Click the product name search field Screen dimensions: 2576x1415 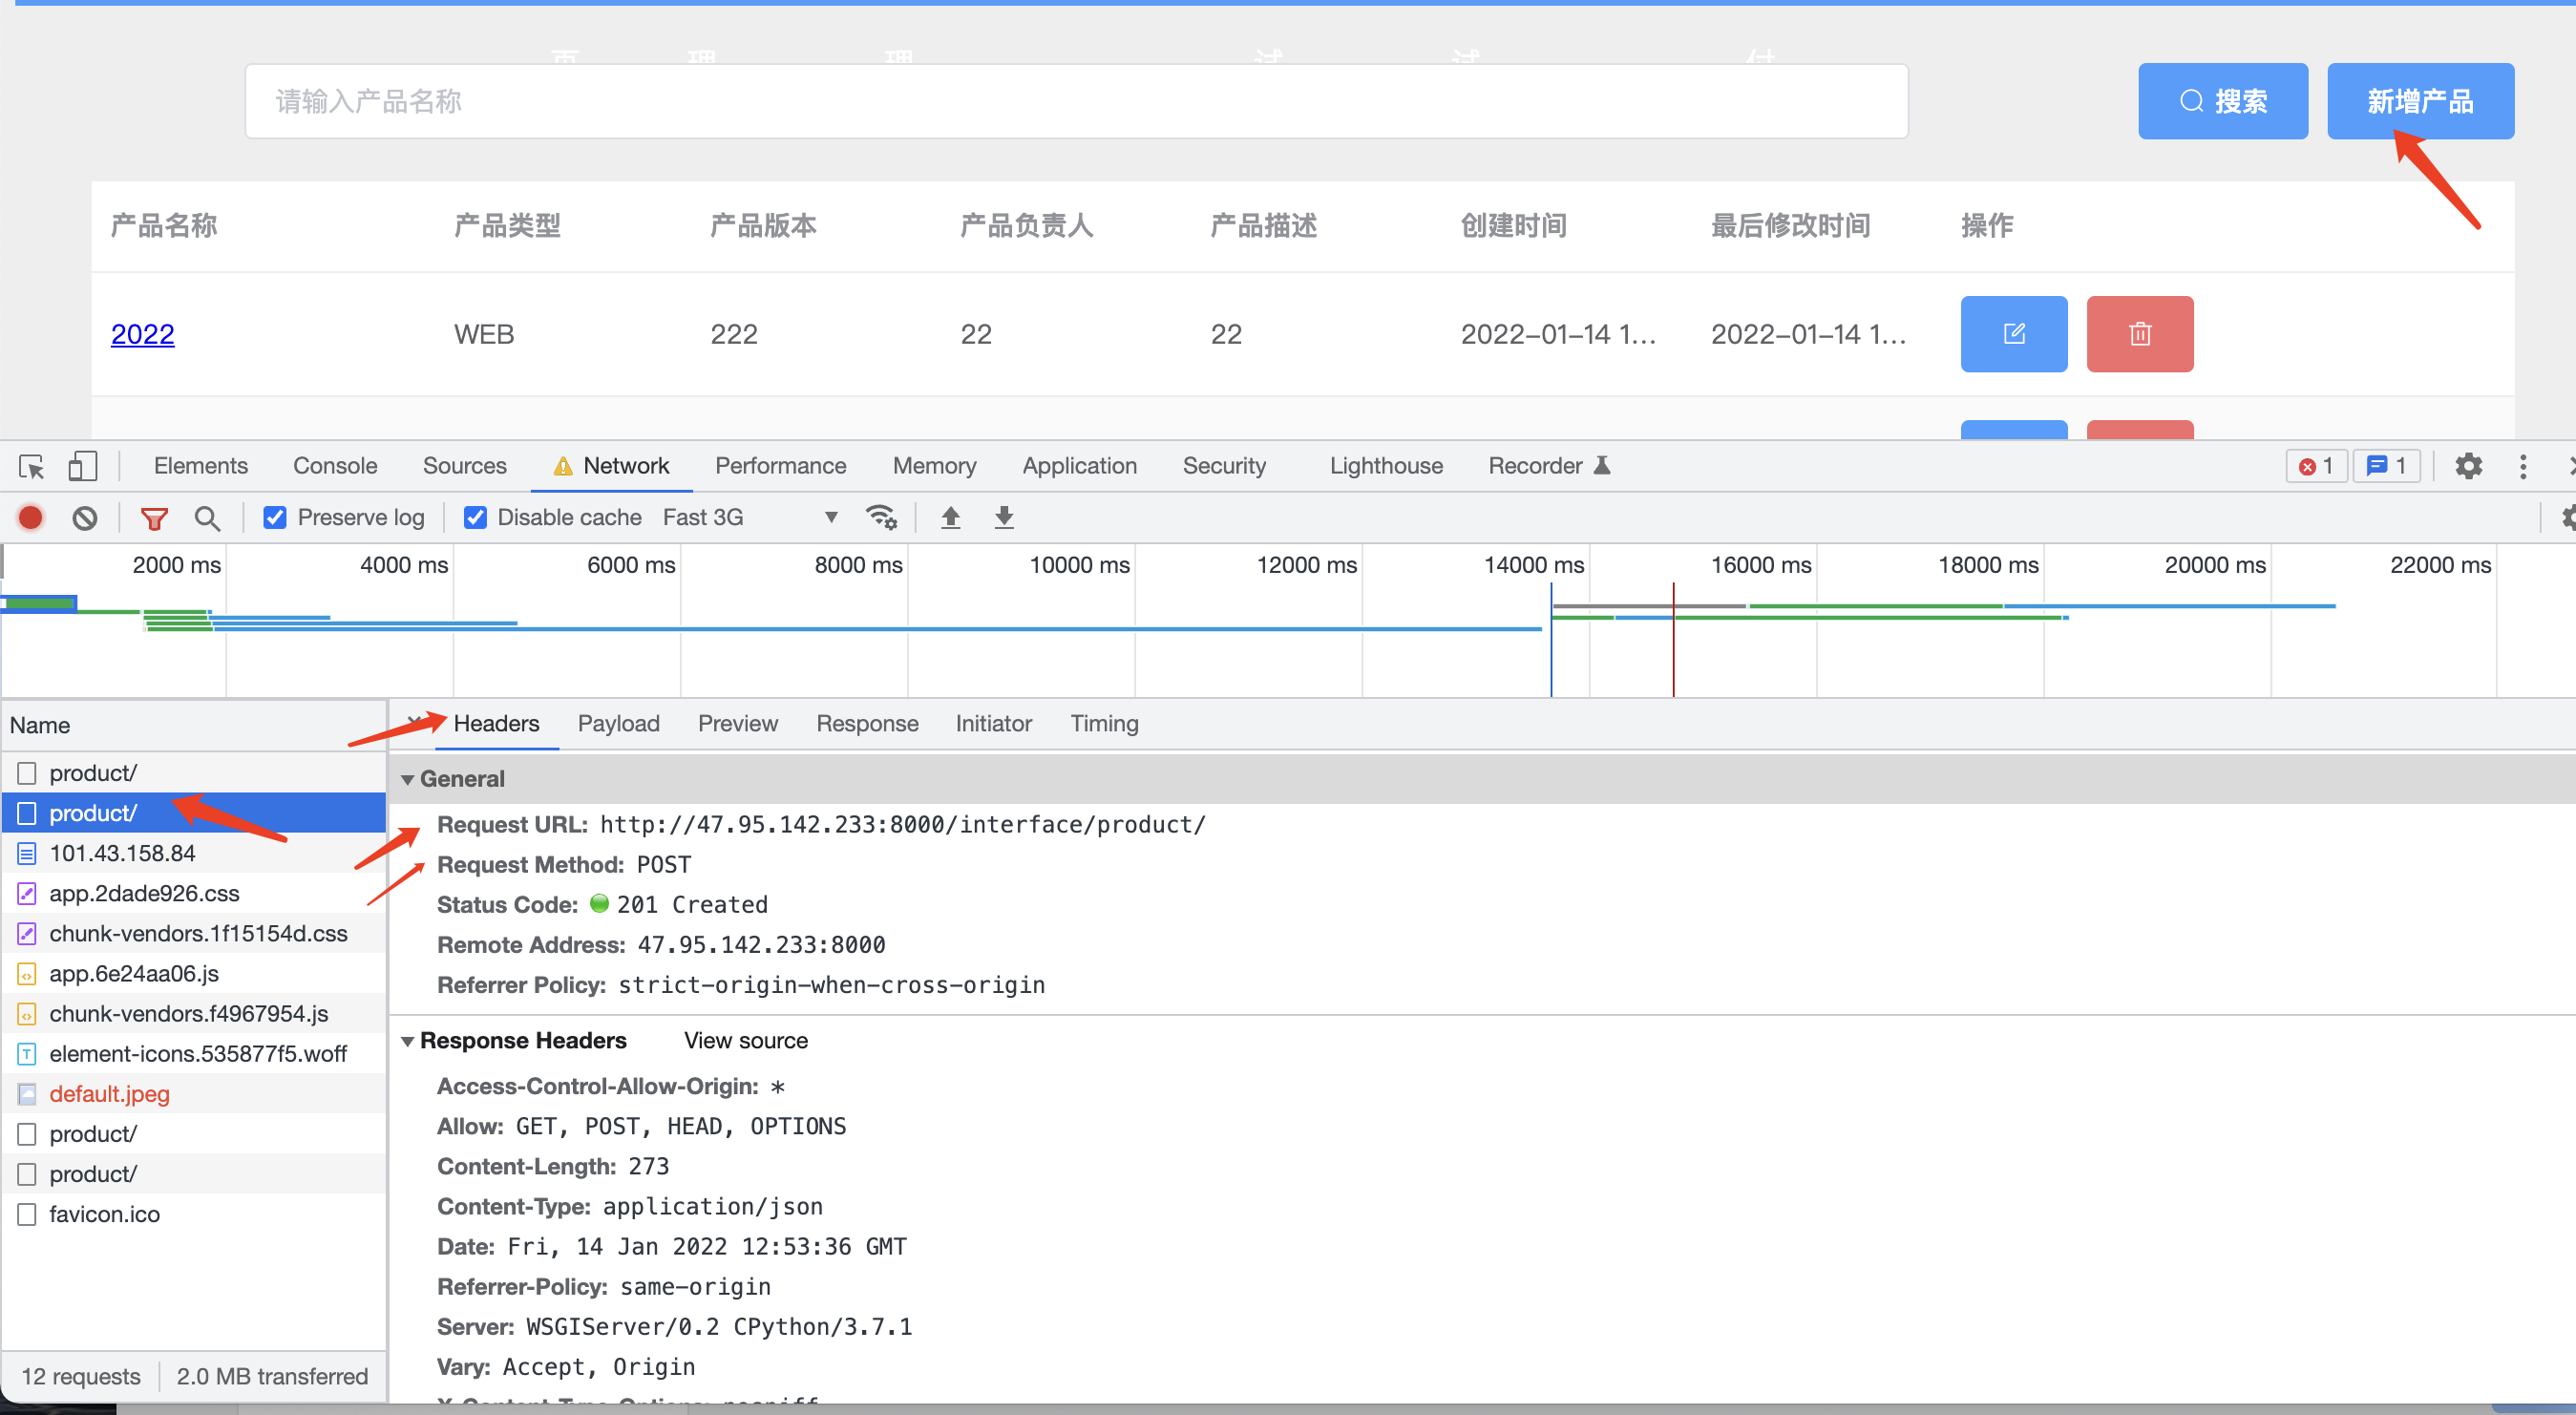click(x=1076, y=101)
